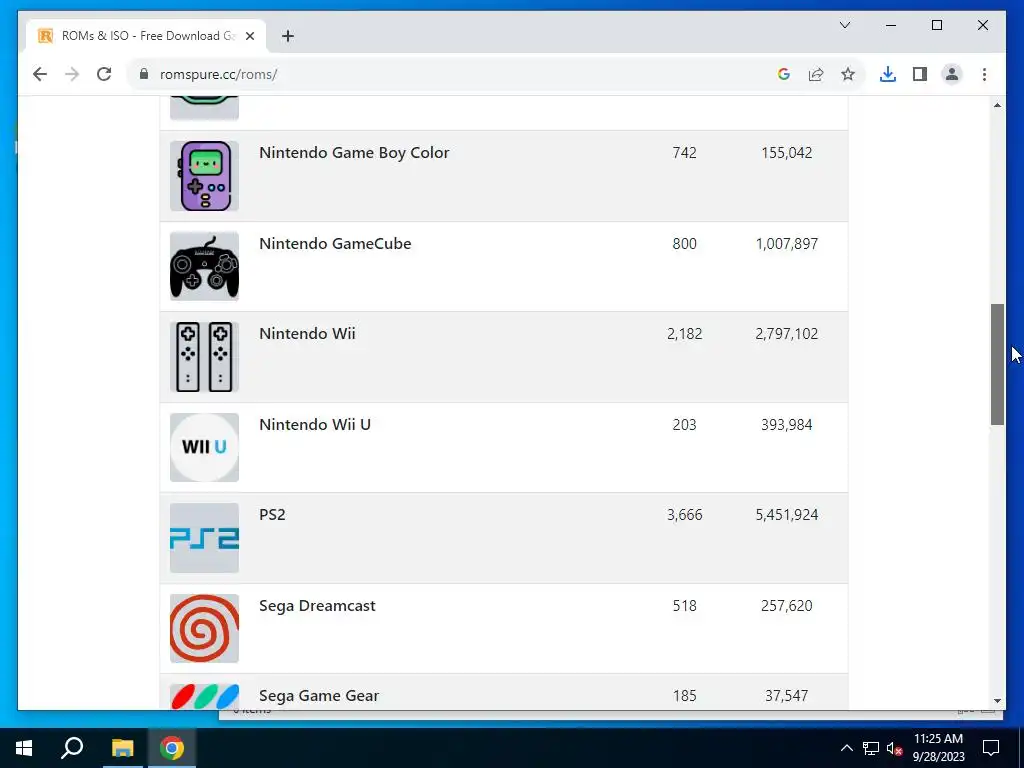Viewport: 1024px width, 768px height.
Task: Show hidden system tray icons
Action: point(846,748)
